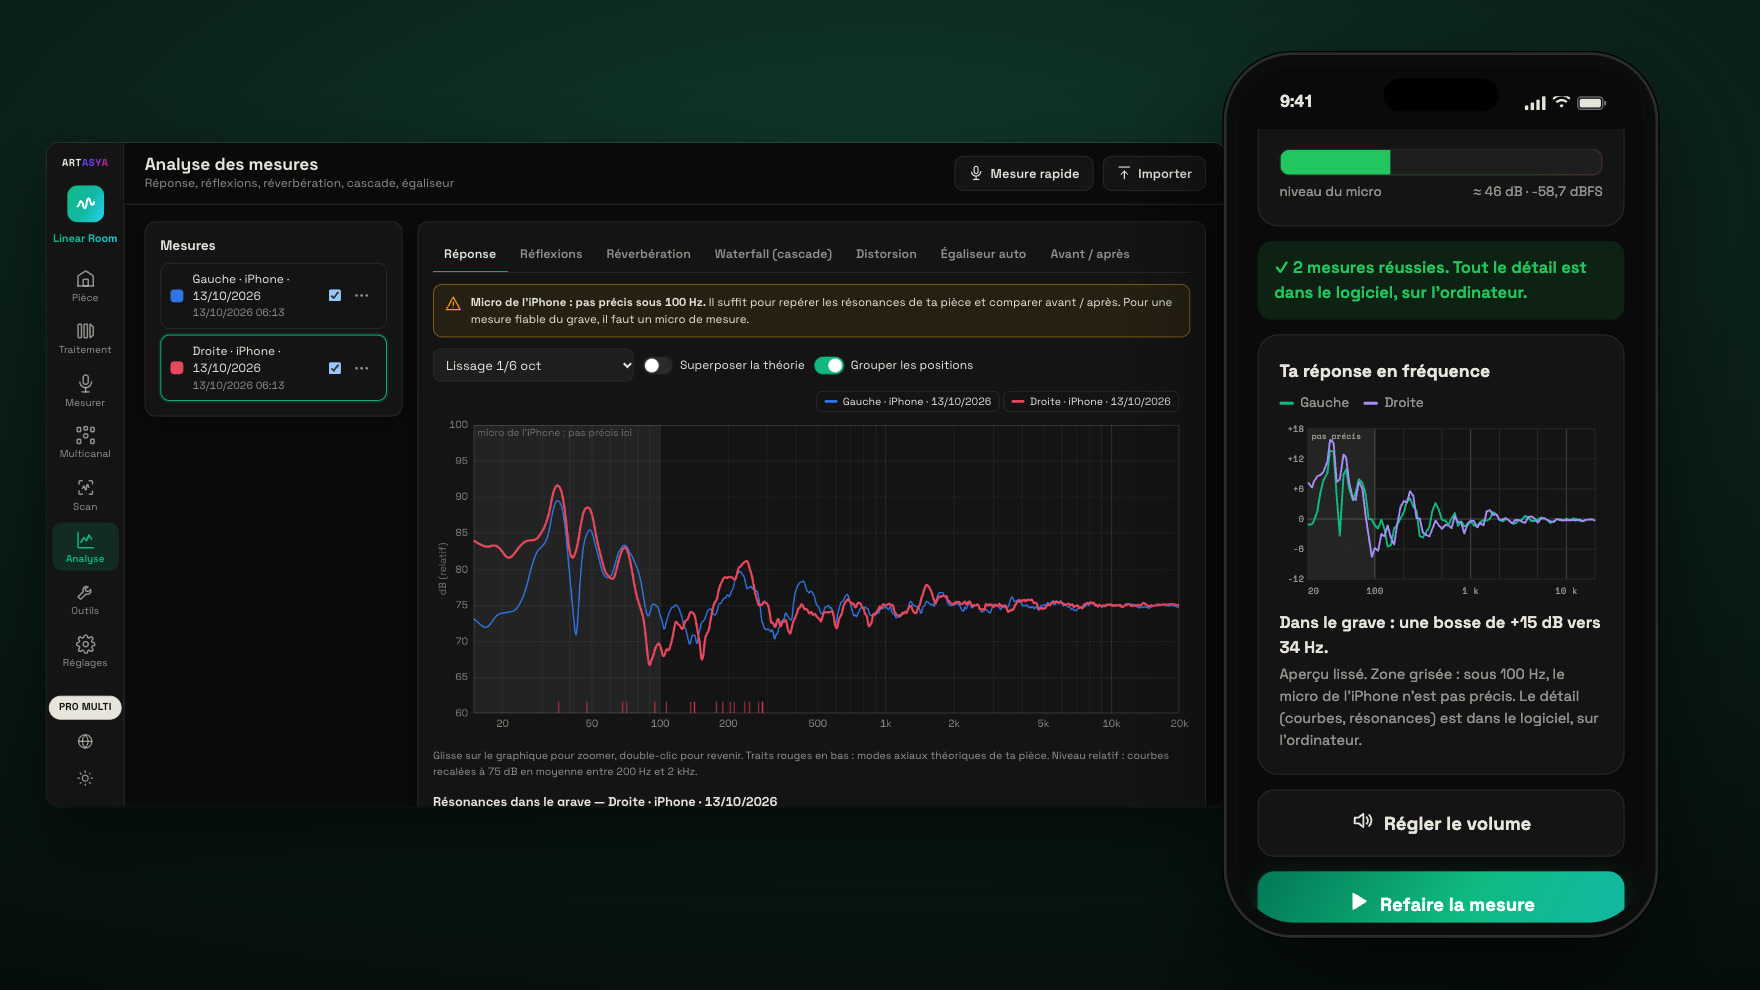Viewport: 1760px width, 990px height.
Task: Click the red Droite color swatch
Action: pos(177,368)
